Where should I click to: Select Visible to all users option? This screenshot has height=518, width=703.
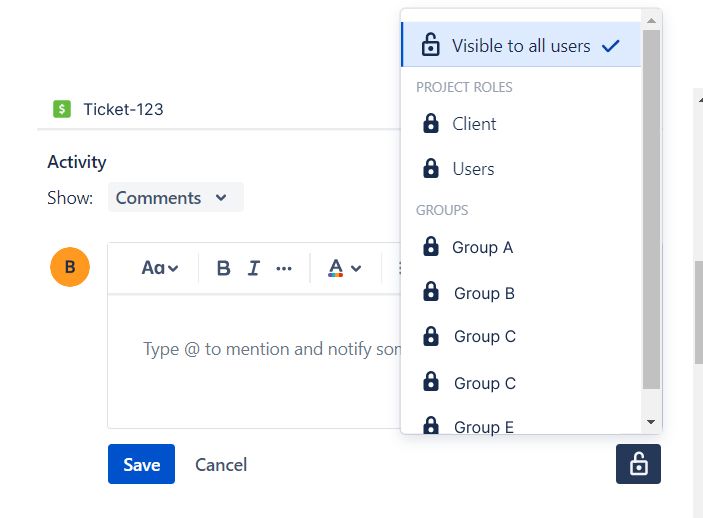pos(521,45)
